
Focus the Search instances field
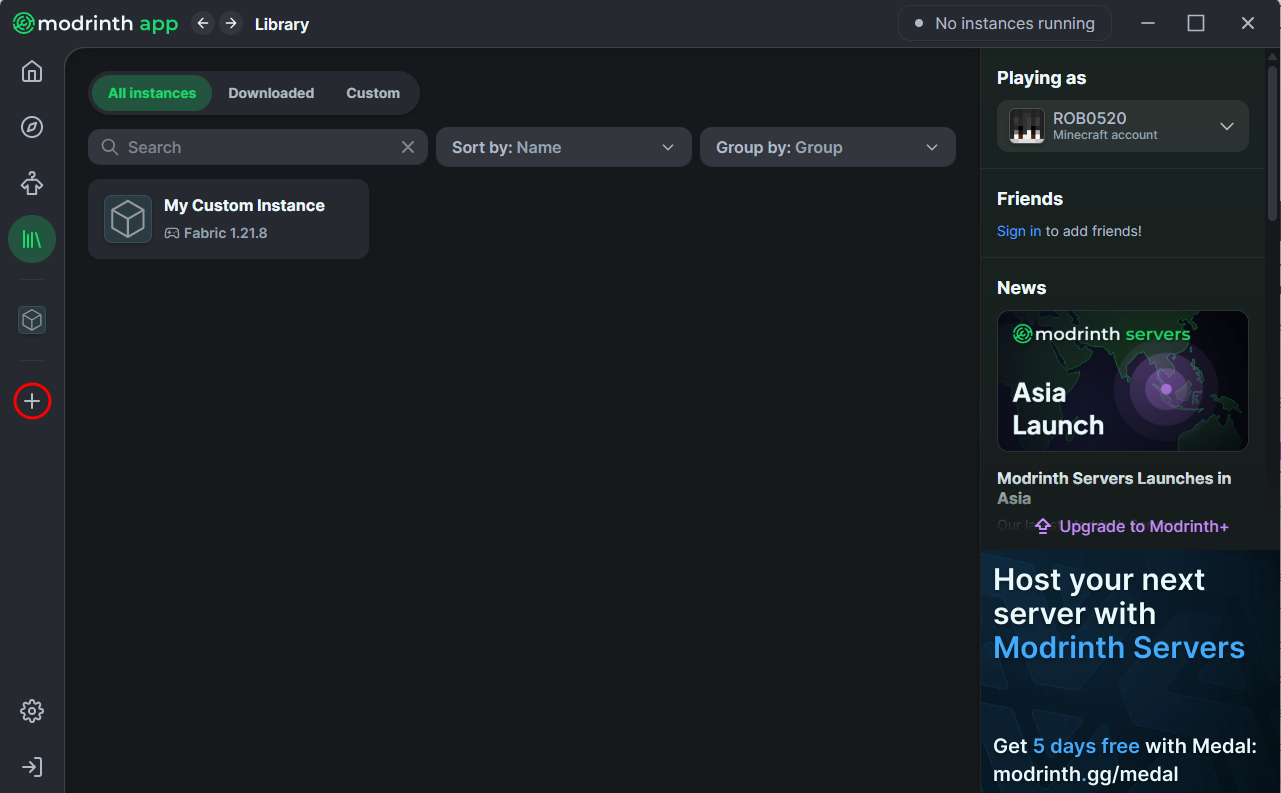(258, 147)
